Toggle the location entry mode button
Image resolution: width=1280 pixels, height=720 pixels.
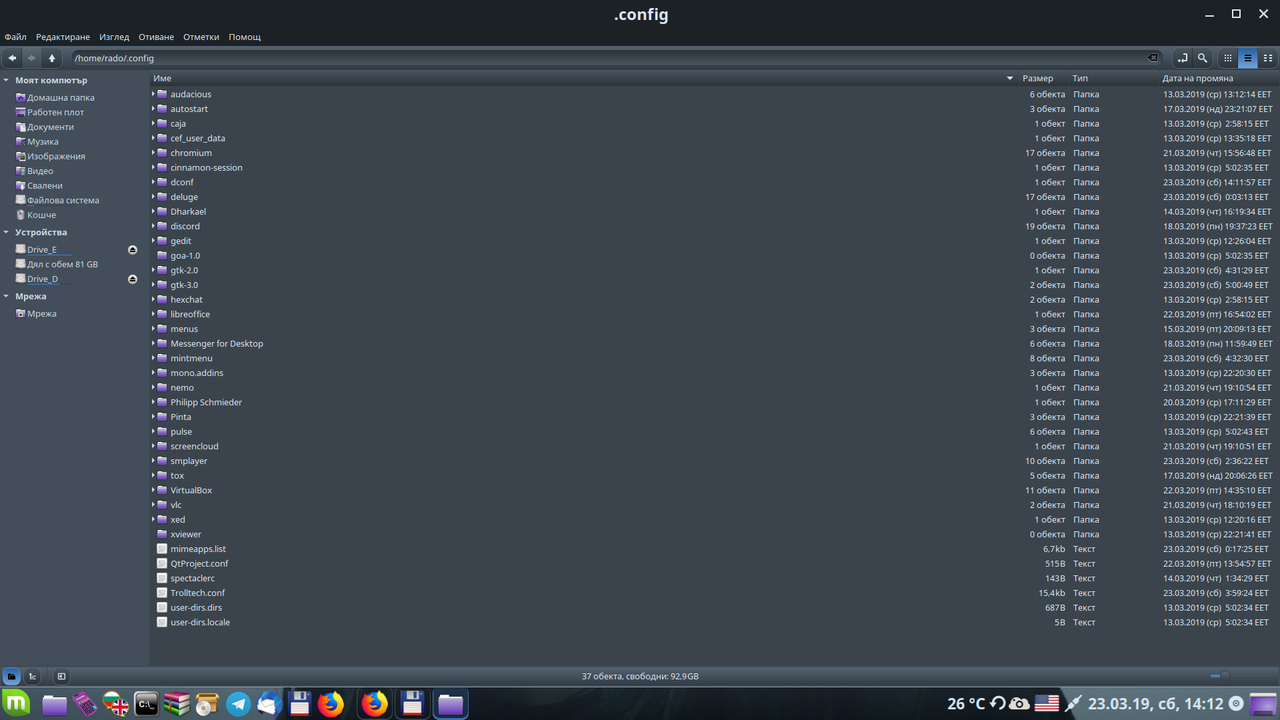click(1183, 58)
